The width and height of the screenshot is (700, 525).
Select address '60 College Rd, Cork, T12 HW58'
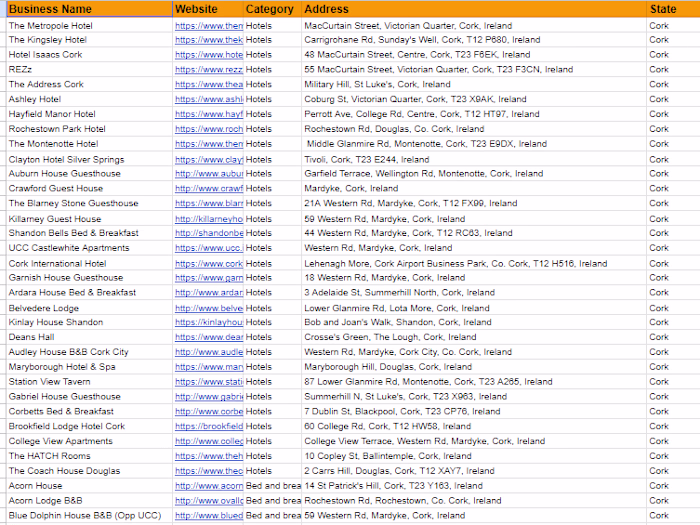click(474, 426)
